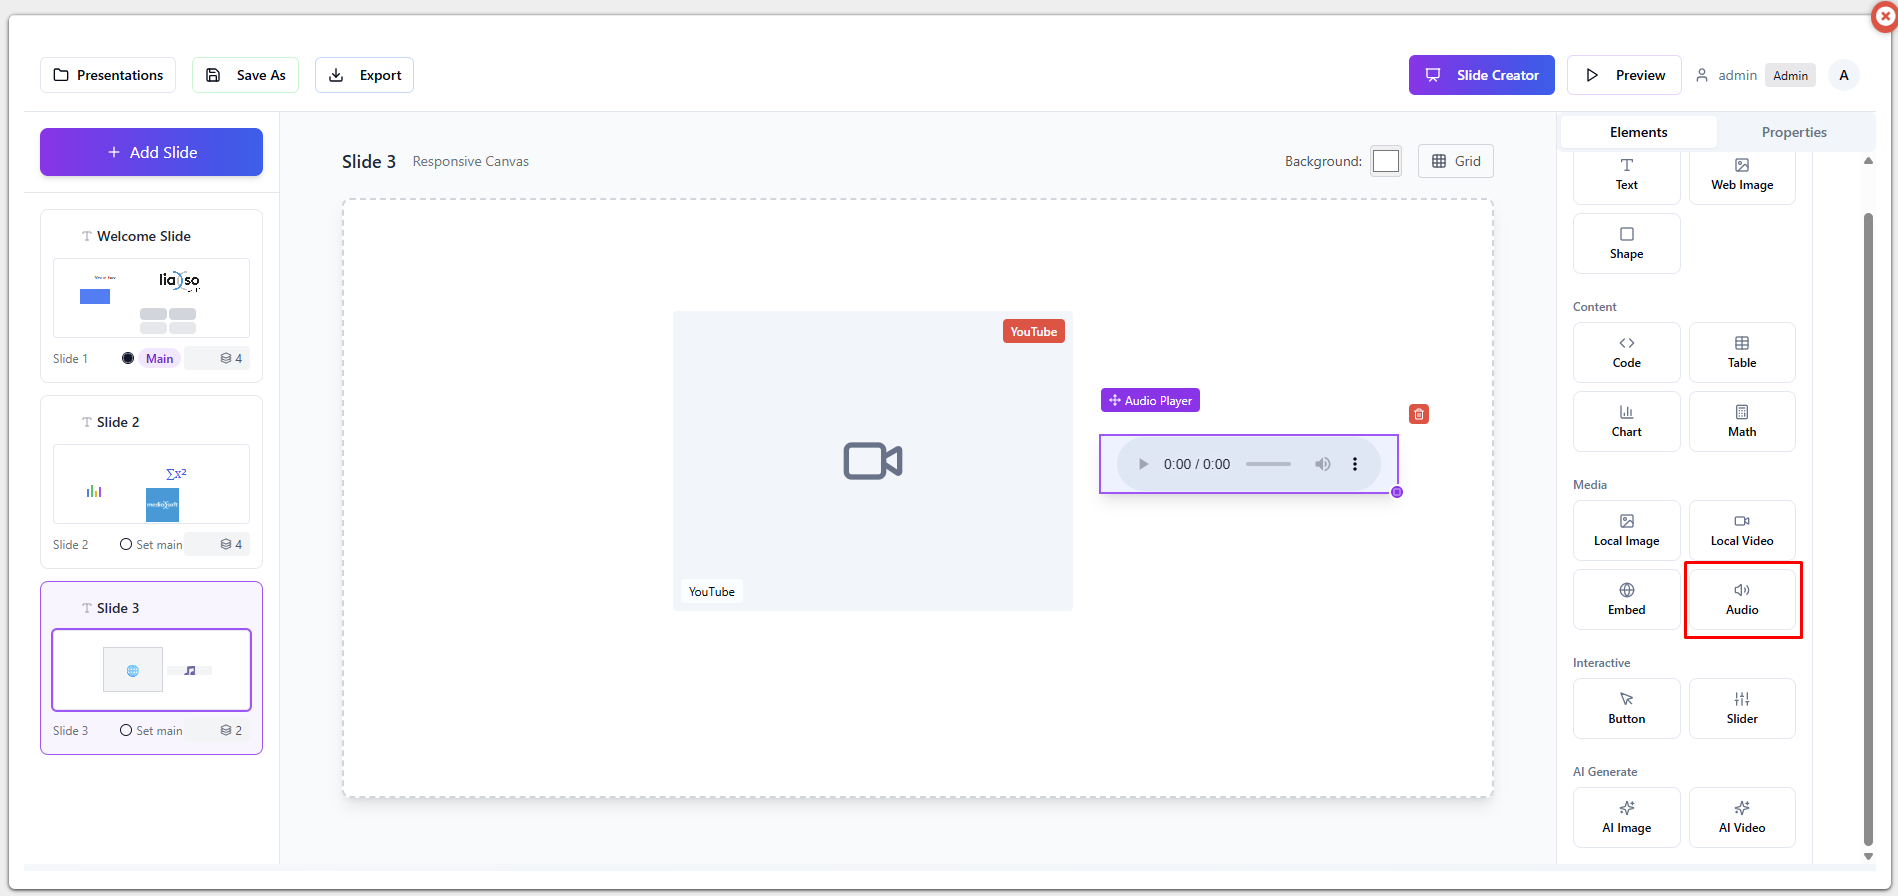The width and height of the screenshot is (1898, 896).
Task: Click the Add Slide button
Action: pos(151,152)
